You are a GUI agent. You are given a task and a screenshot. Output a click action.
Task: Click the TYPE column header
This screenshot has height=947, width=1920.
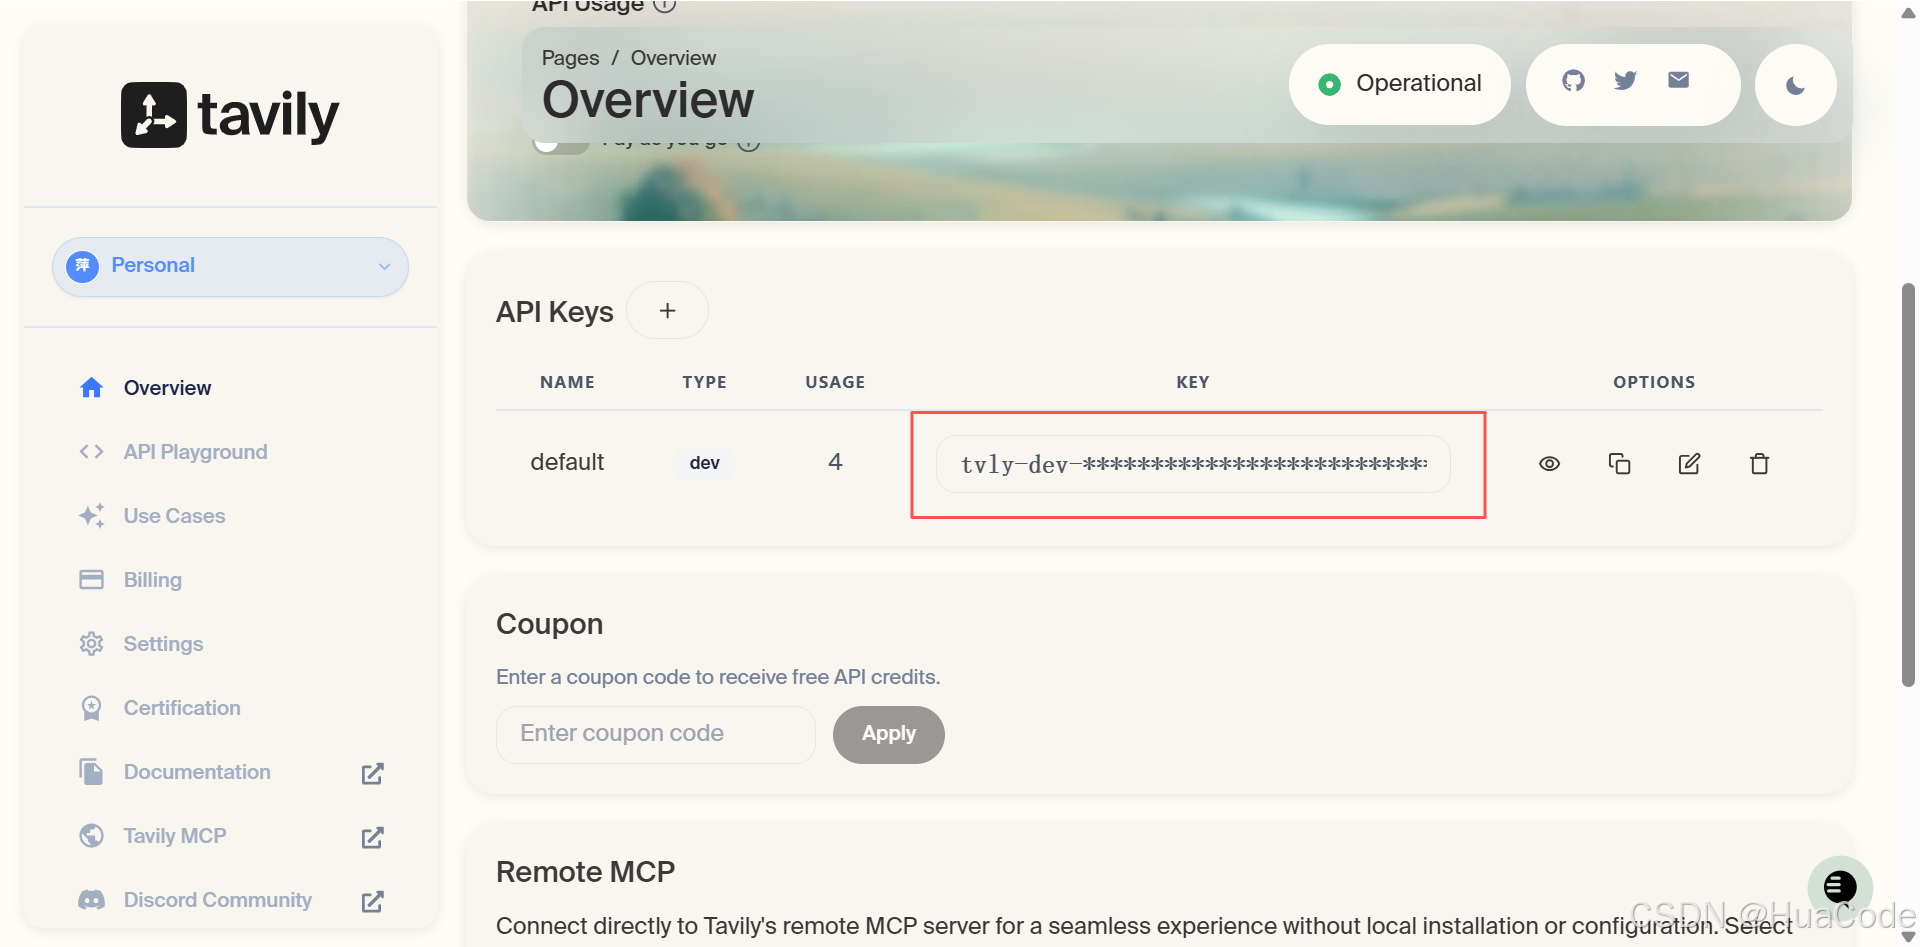[704, 382]
